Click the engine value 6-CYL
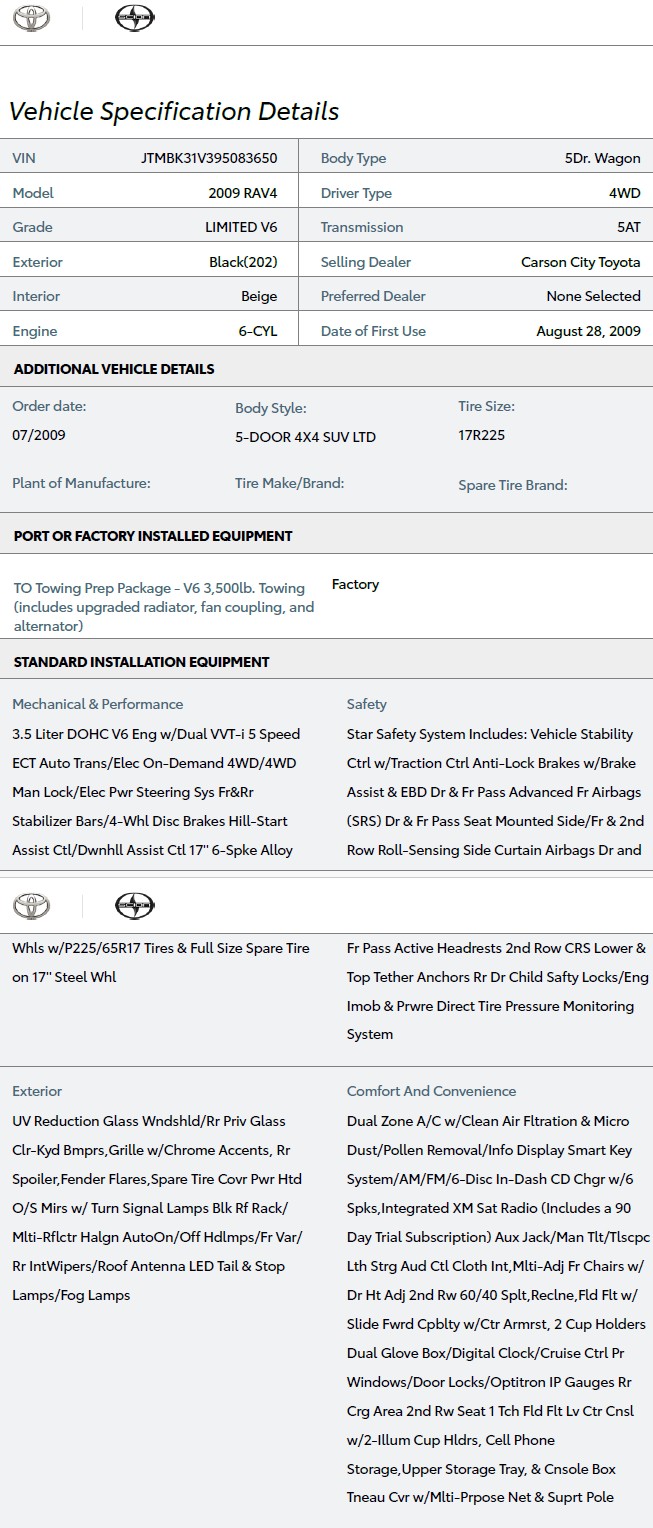This screenshot has width=653, height=1528. [258, 331]
